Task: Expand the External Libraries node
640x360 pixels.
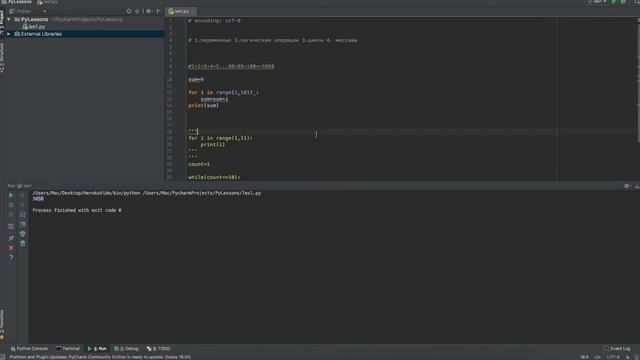Action: click(9, 34)
